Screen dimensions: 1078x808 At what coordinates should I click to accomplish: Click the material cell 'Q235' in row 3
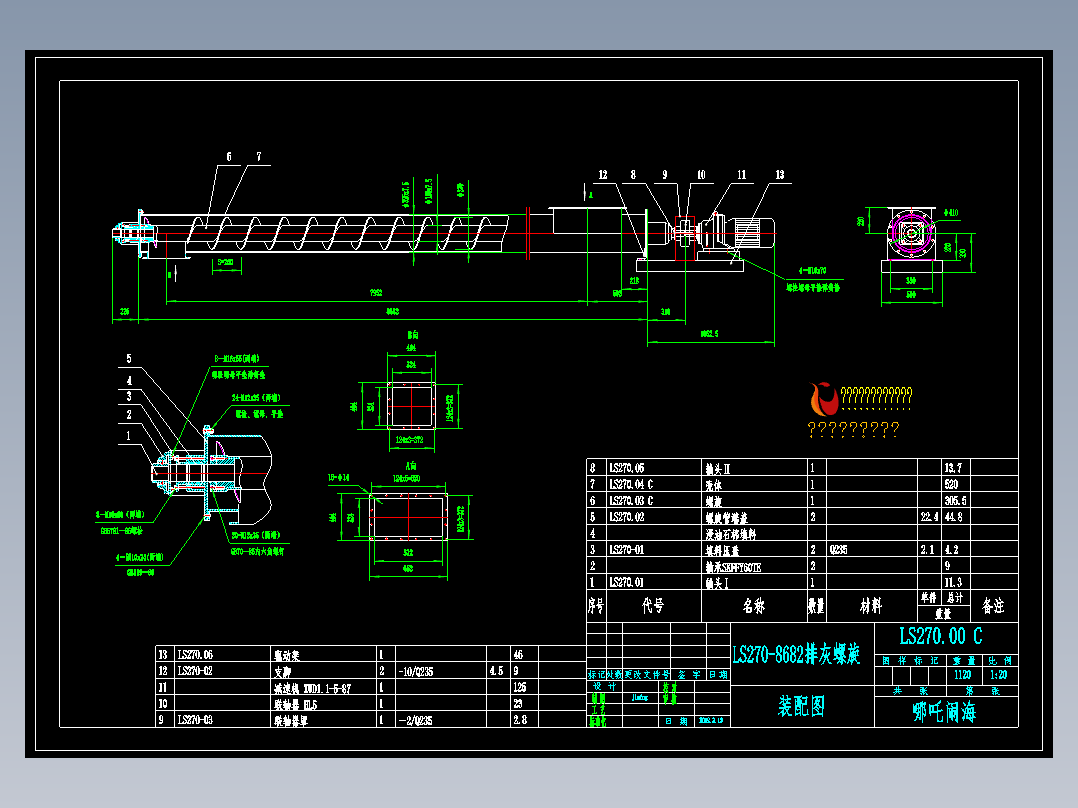point(838,549)
